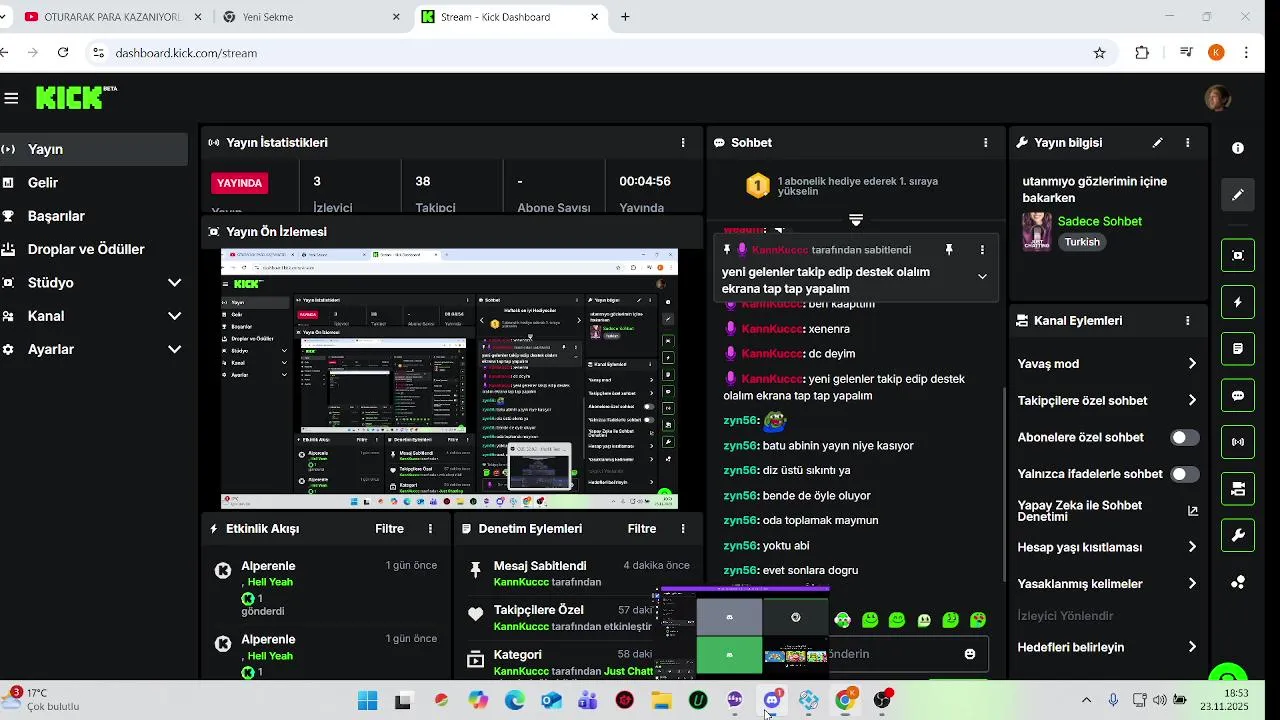The width and height of the screenshot is (1280, 720).
Task: Open Kanal Eylemleri three-dot menu
Action: [1187, 321]
